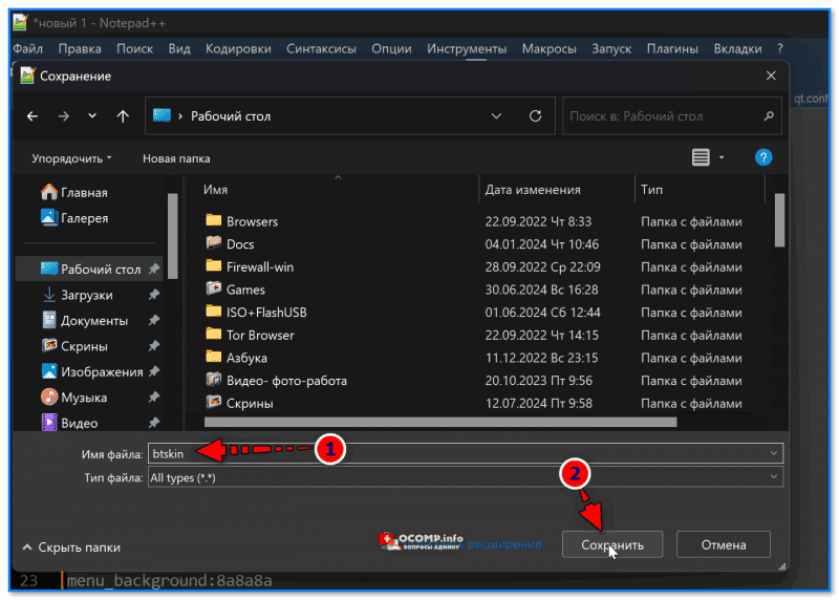
Task: Open the Упорядочить dropdown menu
Action: 71,158
